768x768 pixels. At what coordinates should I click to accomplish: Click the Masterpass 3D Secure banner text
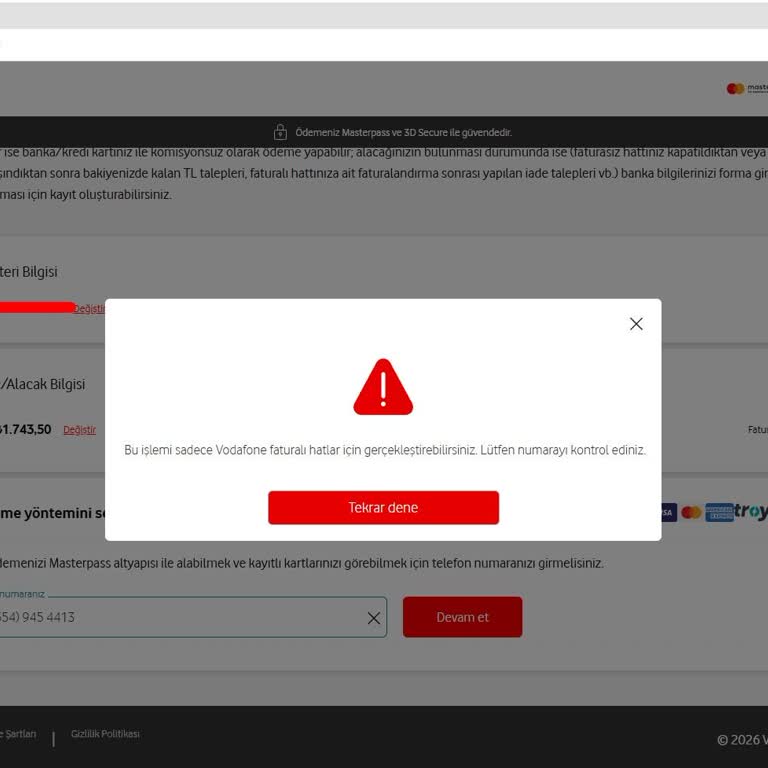point(403,132)
